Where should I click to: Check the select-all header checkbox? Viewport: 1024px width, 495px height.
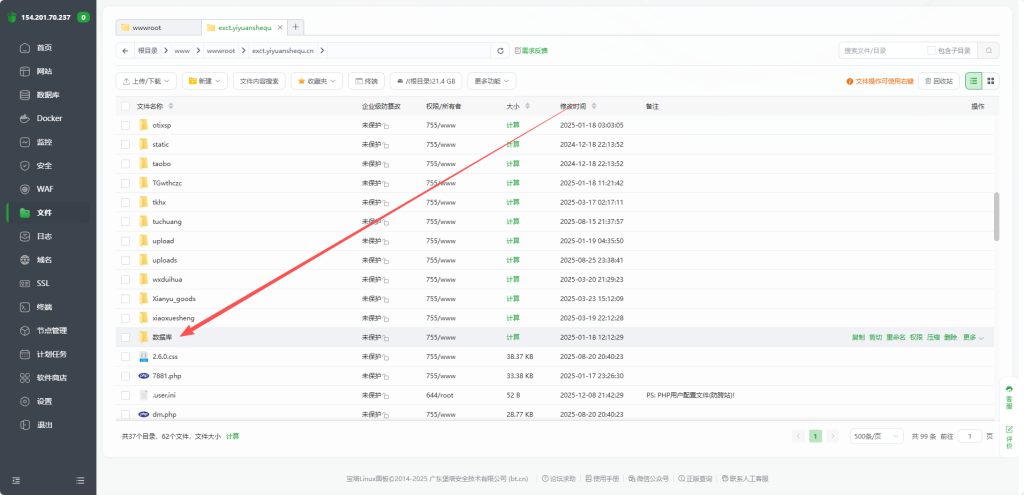pyautogui.click(x=125, y=106)
